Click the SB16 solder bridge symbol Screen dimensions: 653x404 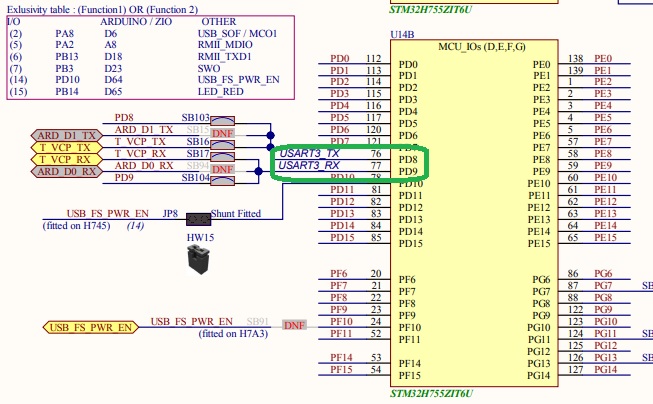tap(222, 145)
